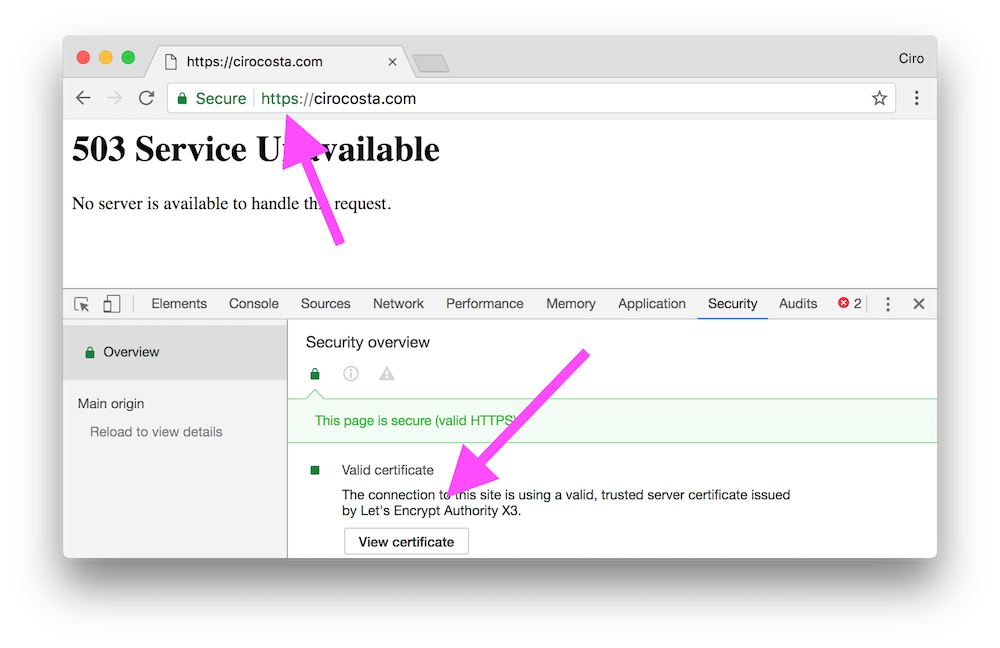Switch to the Audits tab
The height and width of the screenshot is (648, 1000).
tap(798, 304)
